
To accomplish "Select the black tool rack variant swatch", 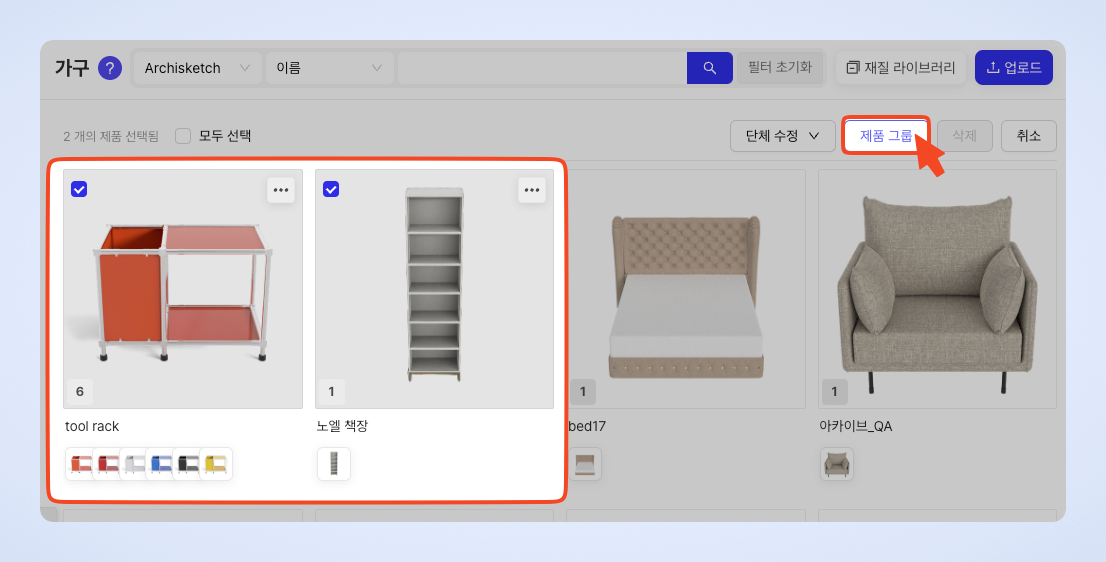I will [x=188, y=464].
